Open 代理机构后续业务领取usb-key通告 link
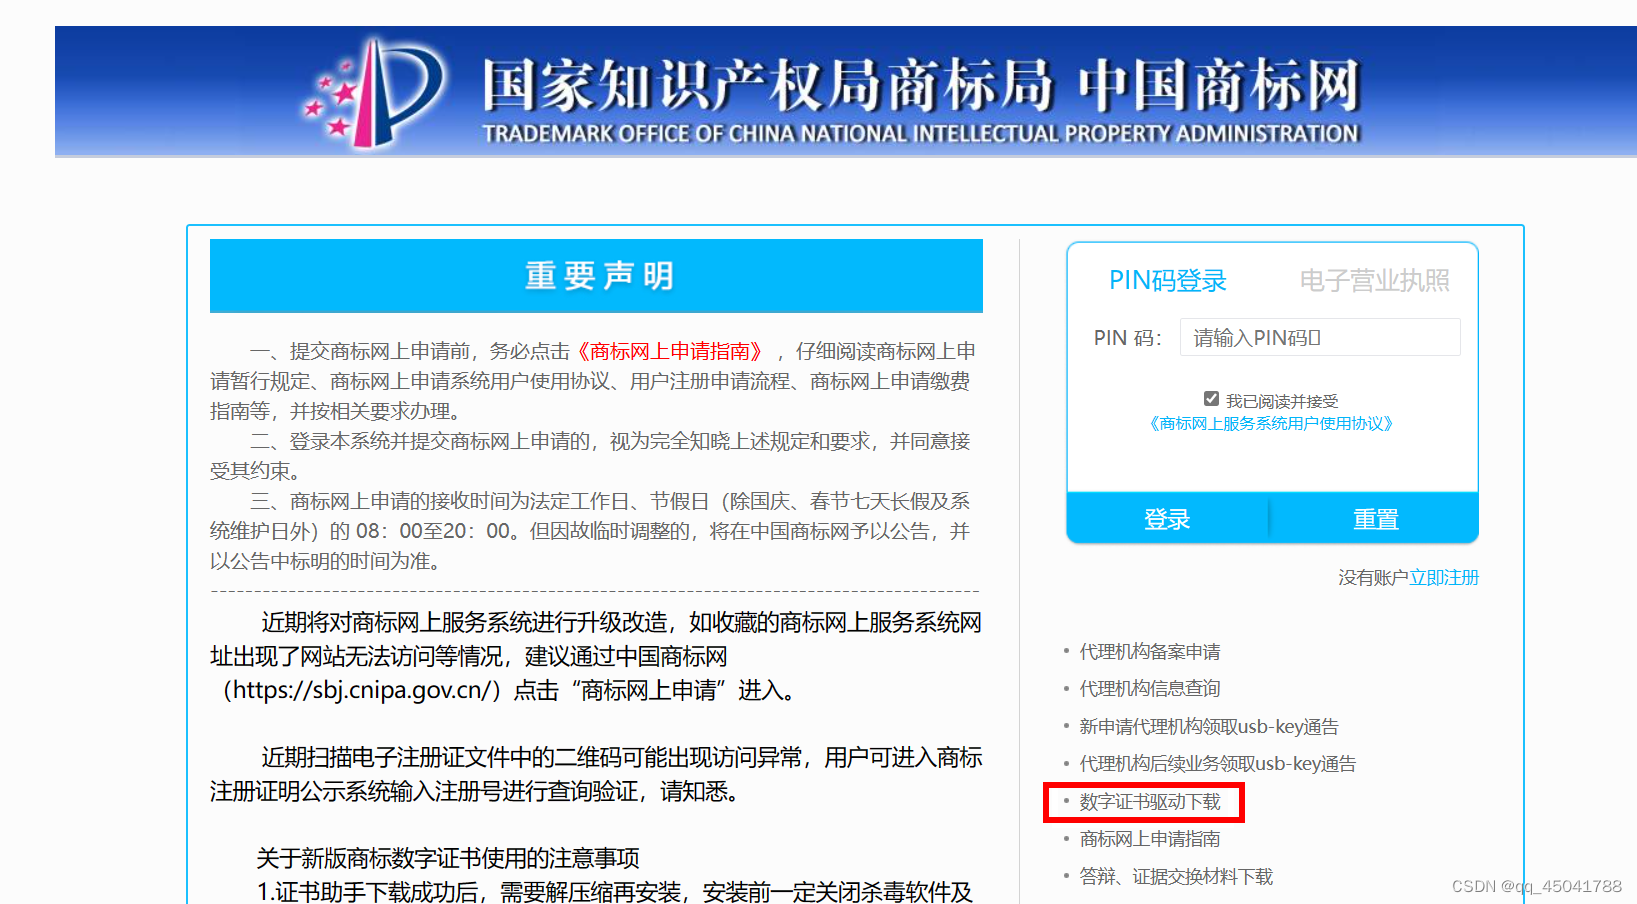The image size is (1637, 904). [x=1218, y=764]
